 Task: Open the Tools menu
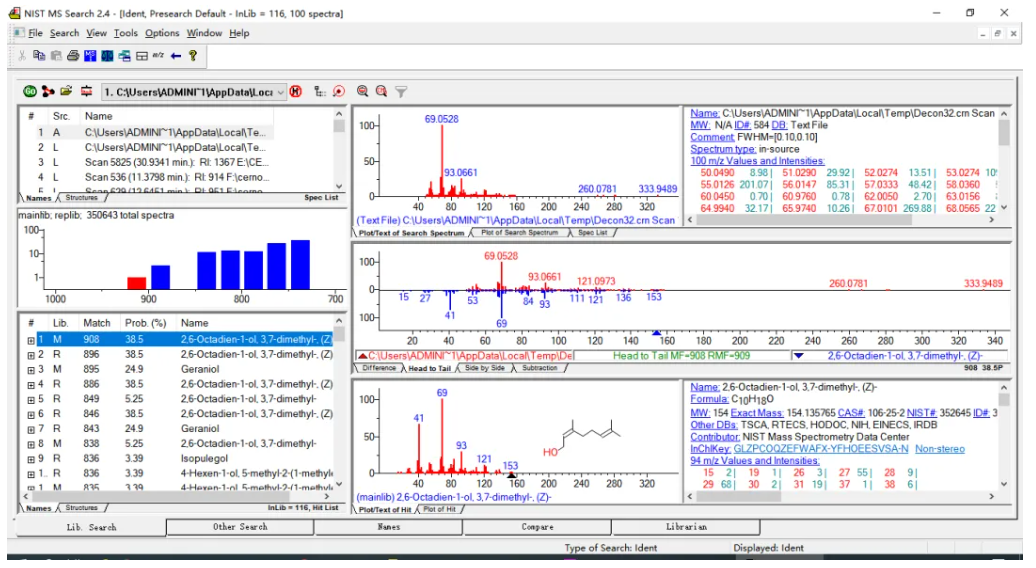[x=125, y=33]
